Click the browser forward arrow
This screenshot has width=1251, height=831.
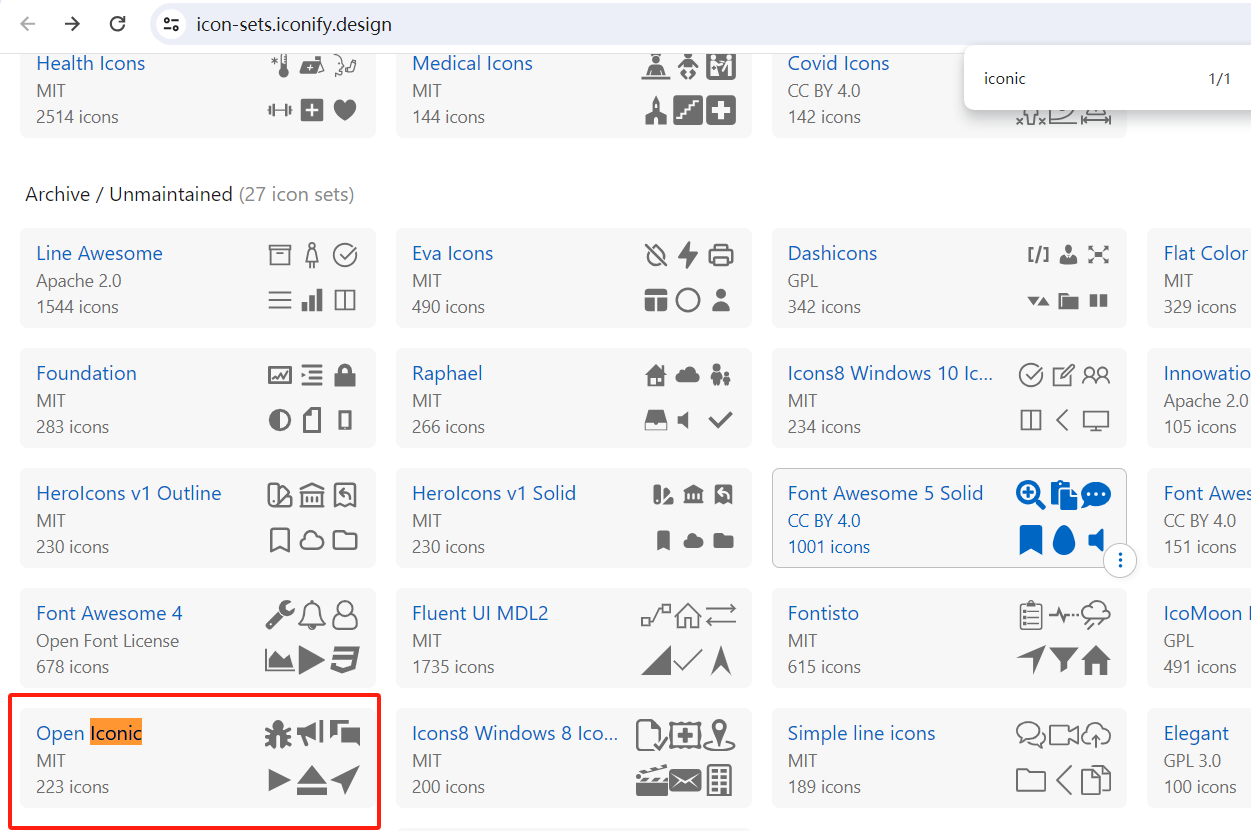(x=73, y=24)
